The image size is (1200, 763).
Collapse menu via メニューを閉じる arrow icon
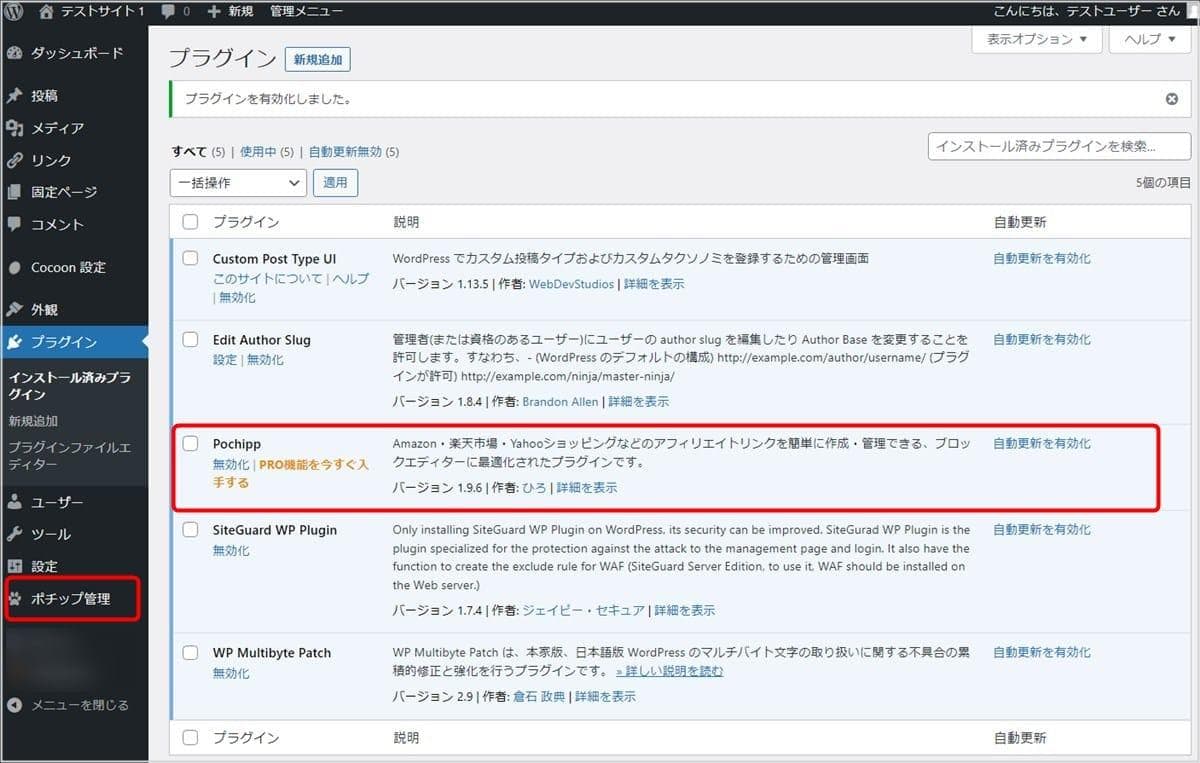[15, 705]
